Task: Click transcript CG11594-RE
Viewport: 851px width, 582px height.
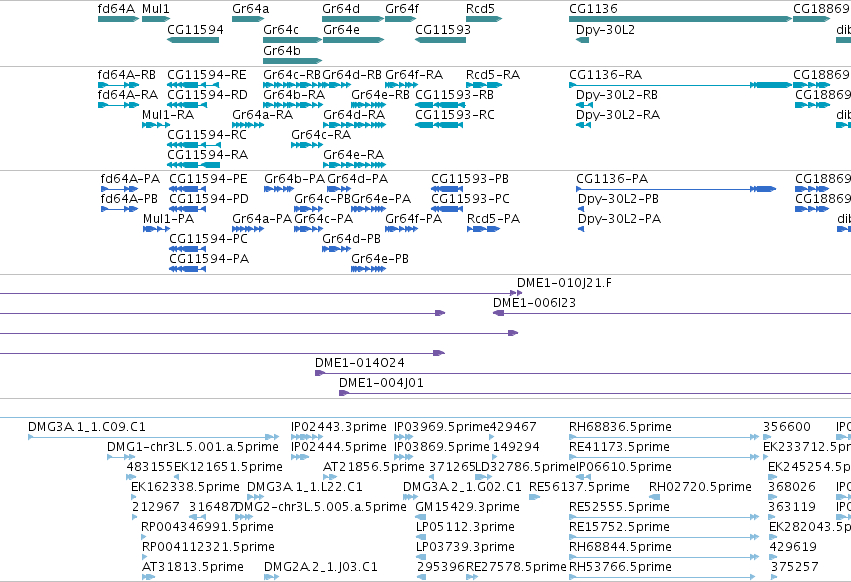Action: [207, 75]
